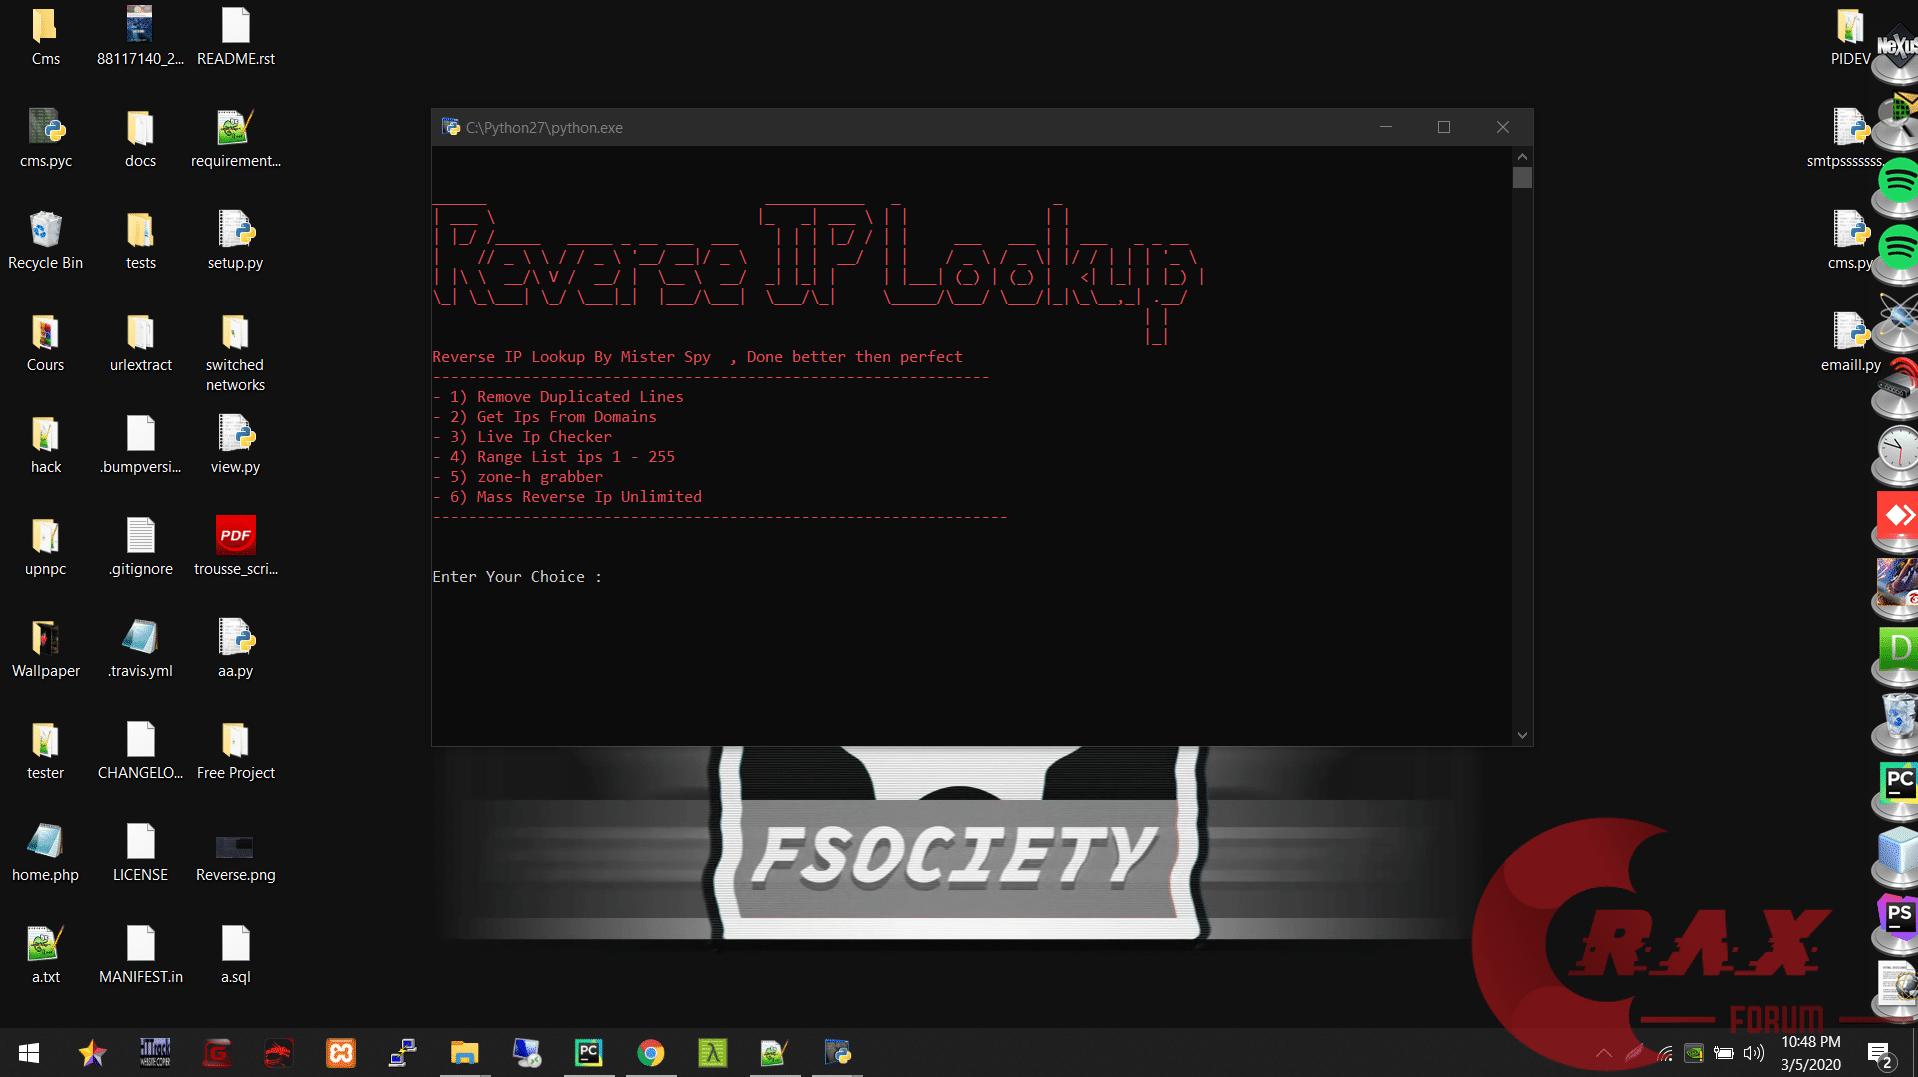Open the volume control tray icon
1918x1077 pixels.
(x=1754, y=1053)
